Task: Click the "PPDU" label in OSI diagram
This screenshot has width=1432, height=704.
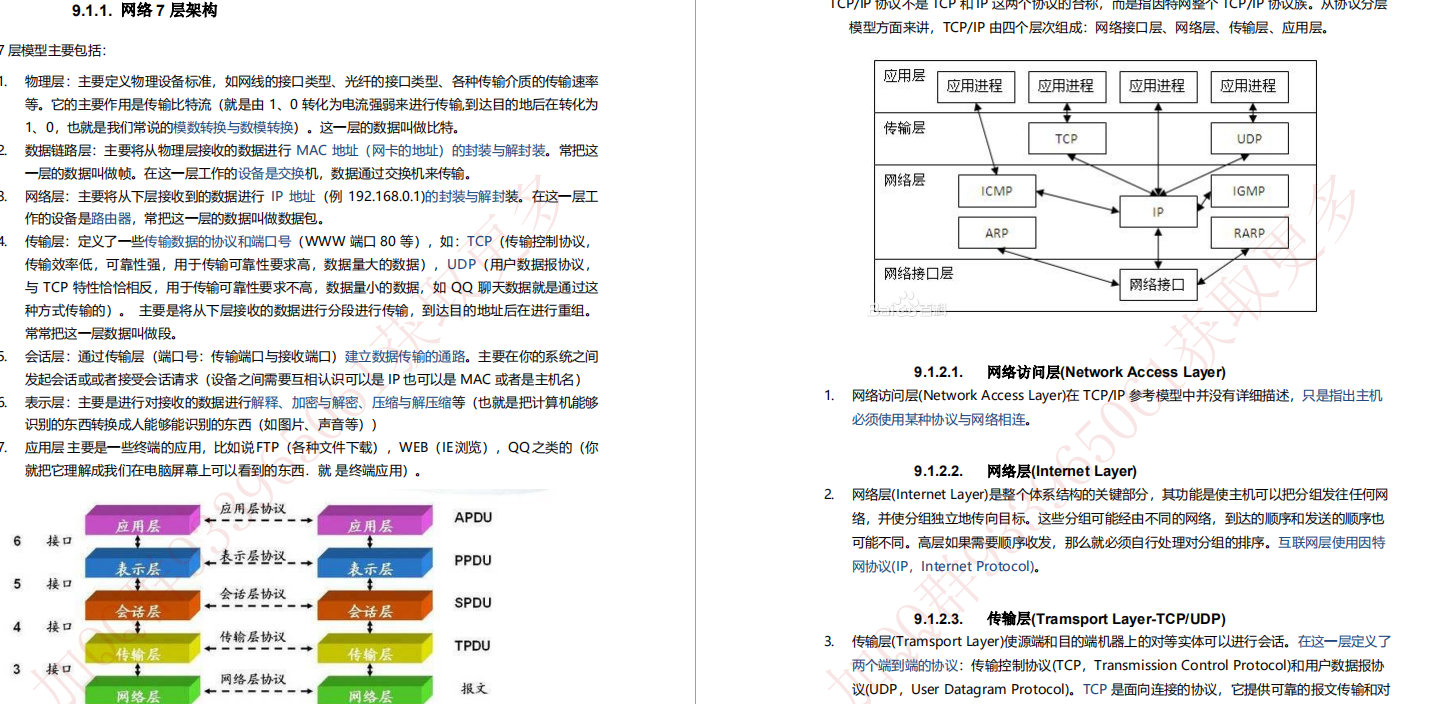Action: (473, 560)
